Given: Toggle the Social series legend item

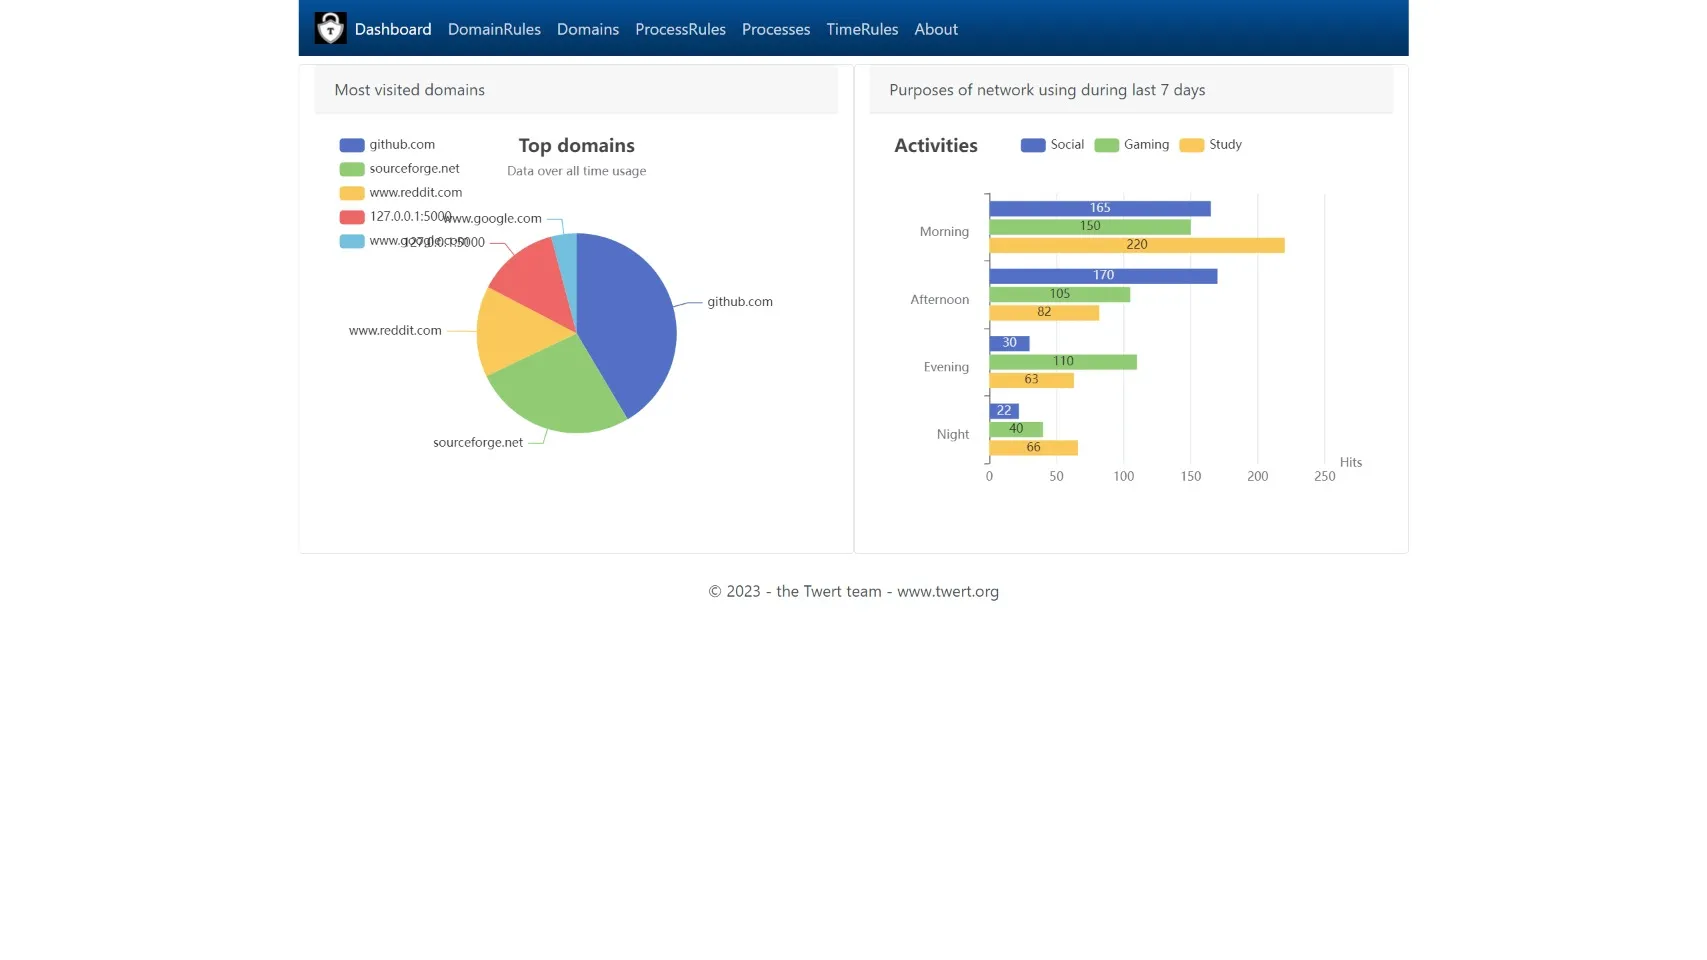Looking at the screenshot, I should [x=1052, y=145].
